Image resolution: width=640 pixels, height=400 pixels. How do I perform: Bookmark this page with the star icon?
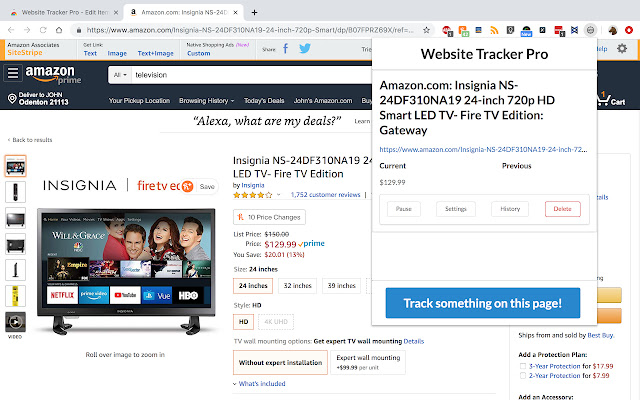tap(427, 30)
